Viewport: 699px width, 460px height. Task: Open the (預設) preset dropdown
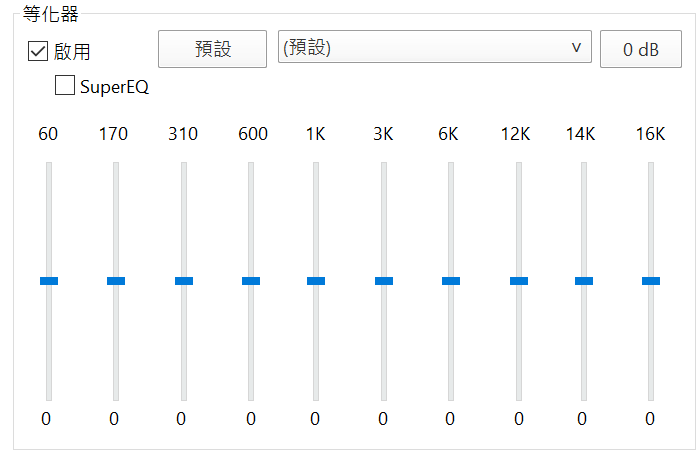click(x=435, y=47)
